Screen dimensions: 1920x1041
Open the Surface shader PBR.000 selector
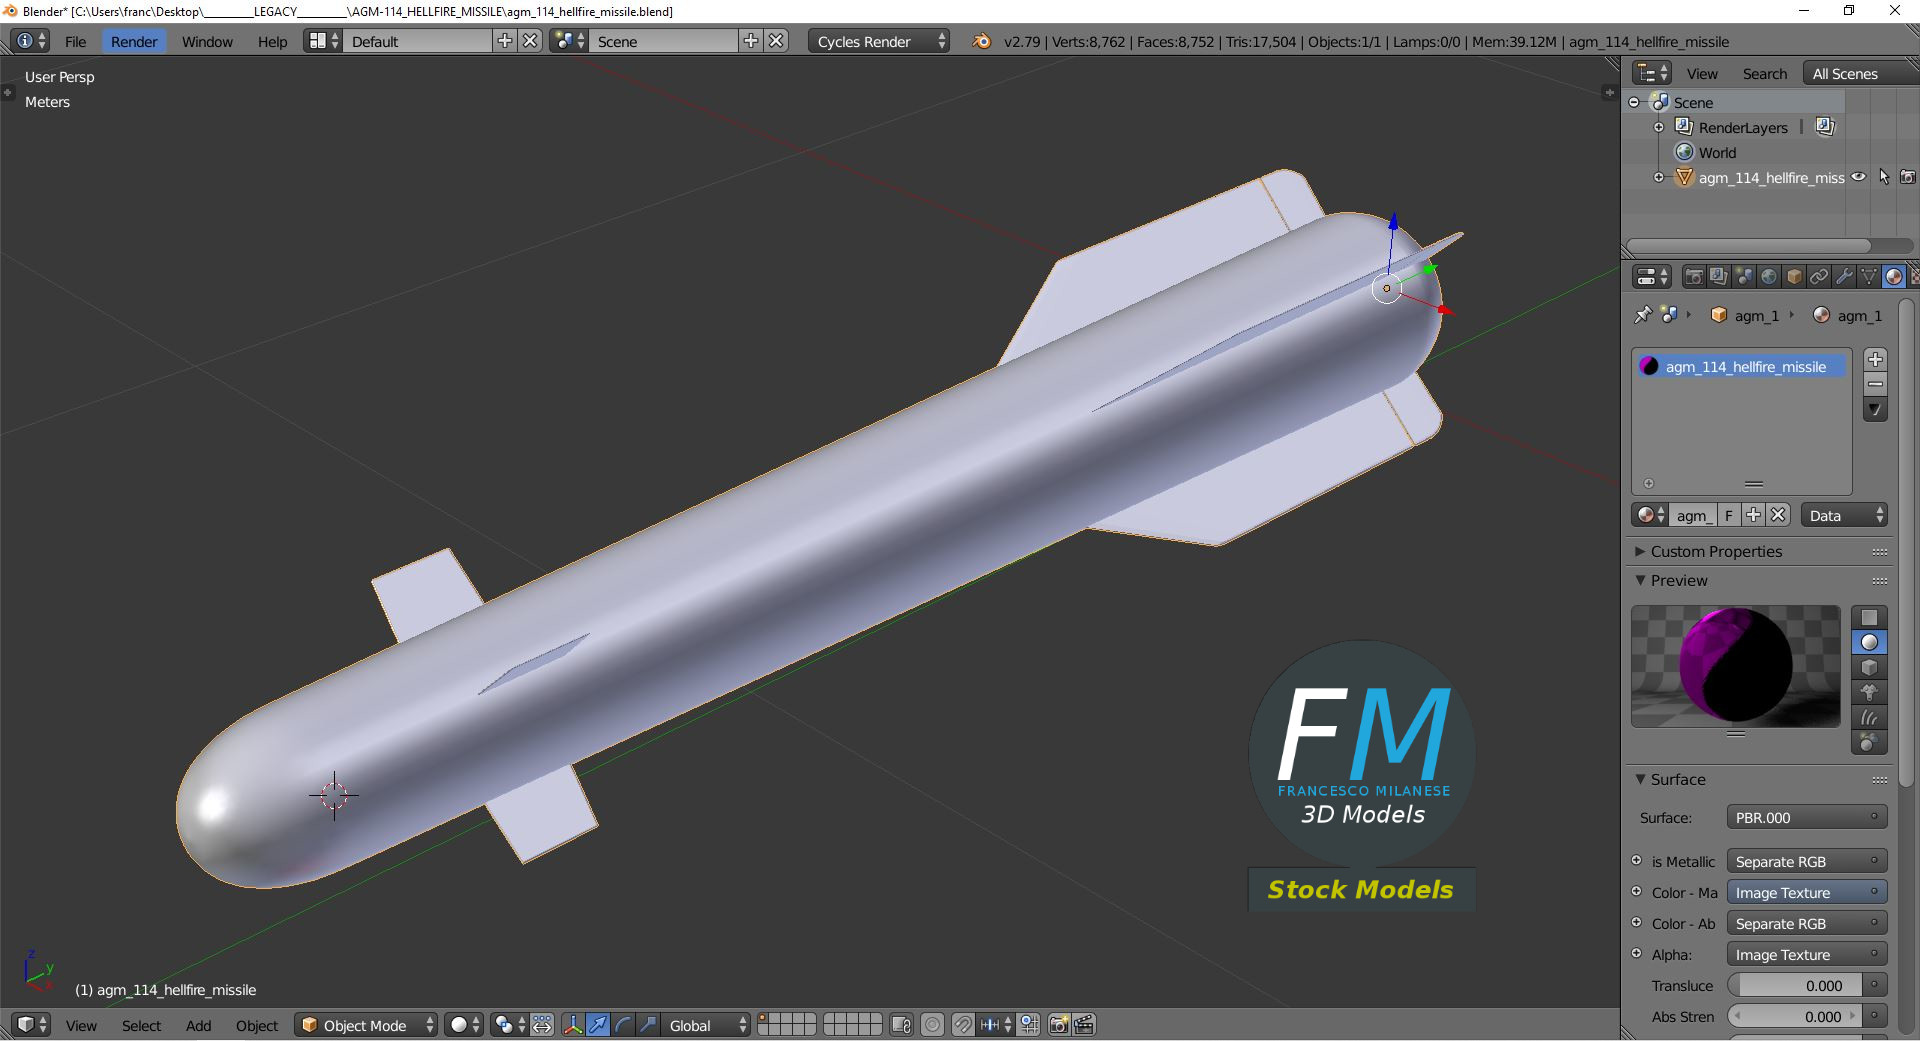[1806, 817]
